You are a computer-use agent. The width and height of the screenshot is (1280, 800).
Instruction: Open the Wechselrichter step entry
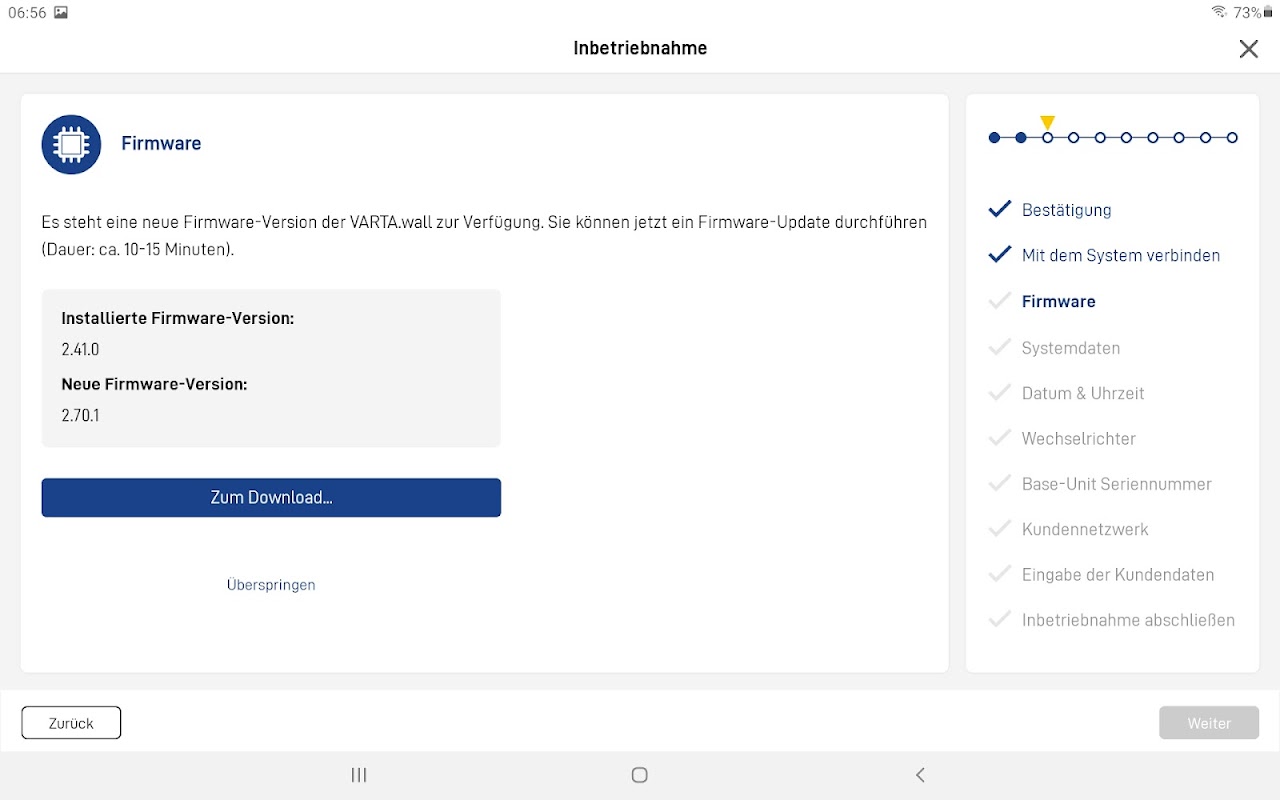[x=1079, y=438]
